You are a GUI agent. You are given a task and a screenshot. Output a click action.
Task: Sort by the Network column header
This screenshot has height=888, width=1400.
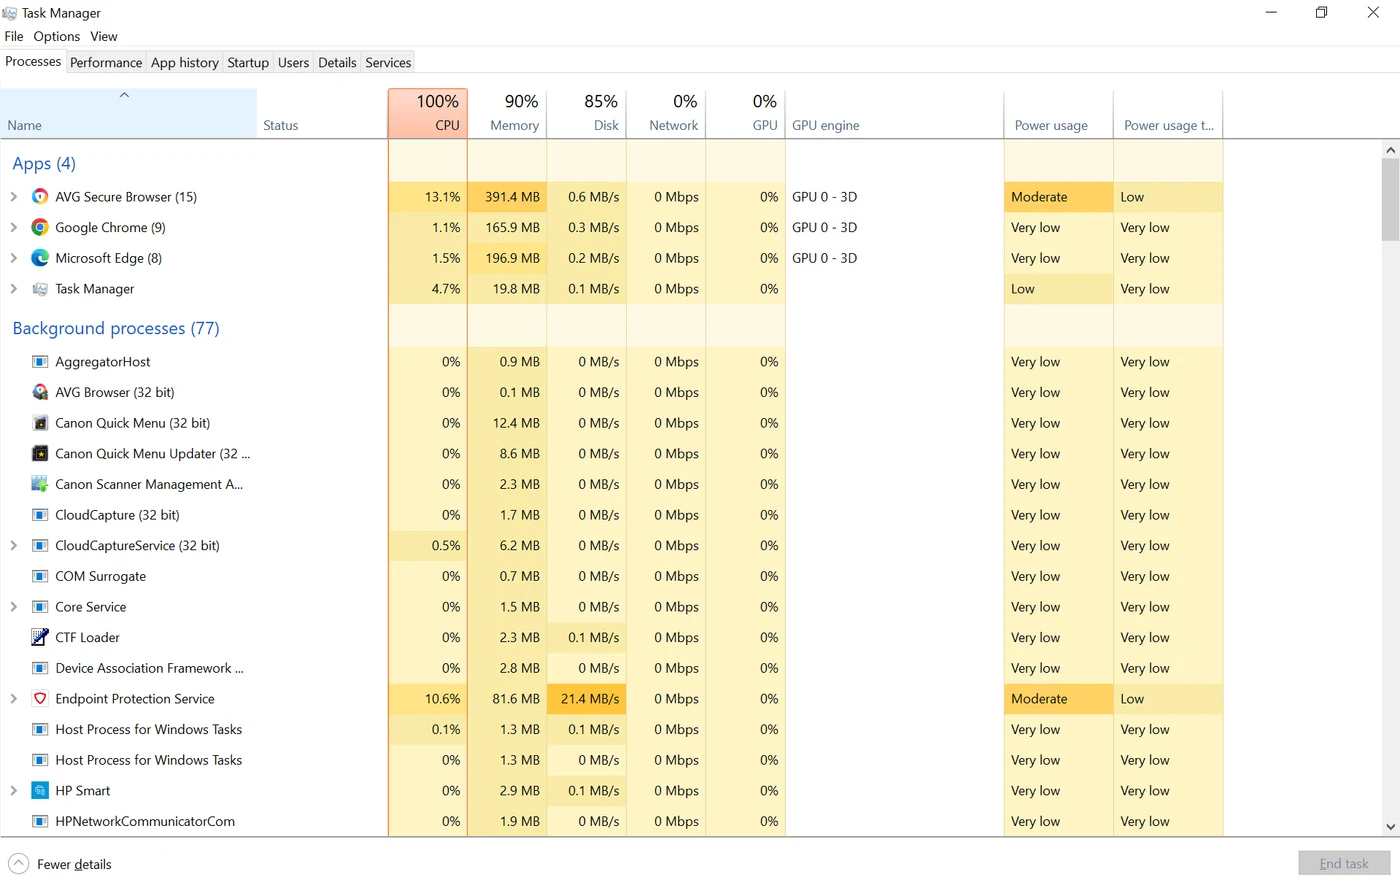tap(666, 113)
